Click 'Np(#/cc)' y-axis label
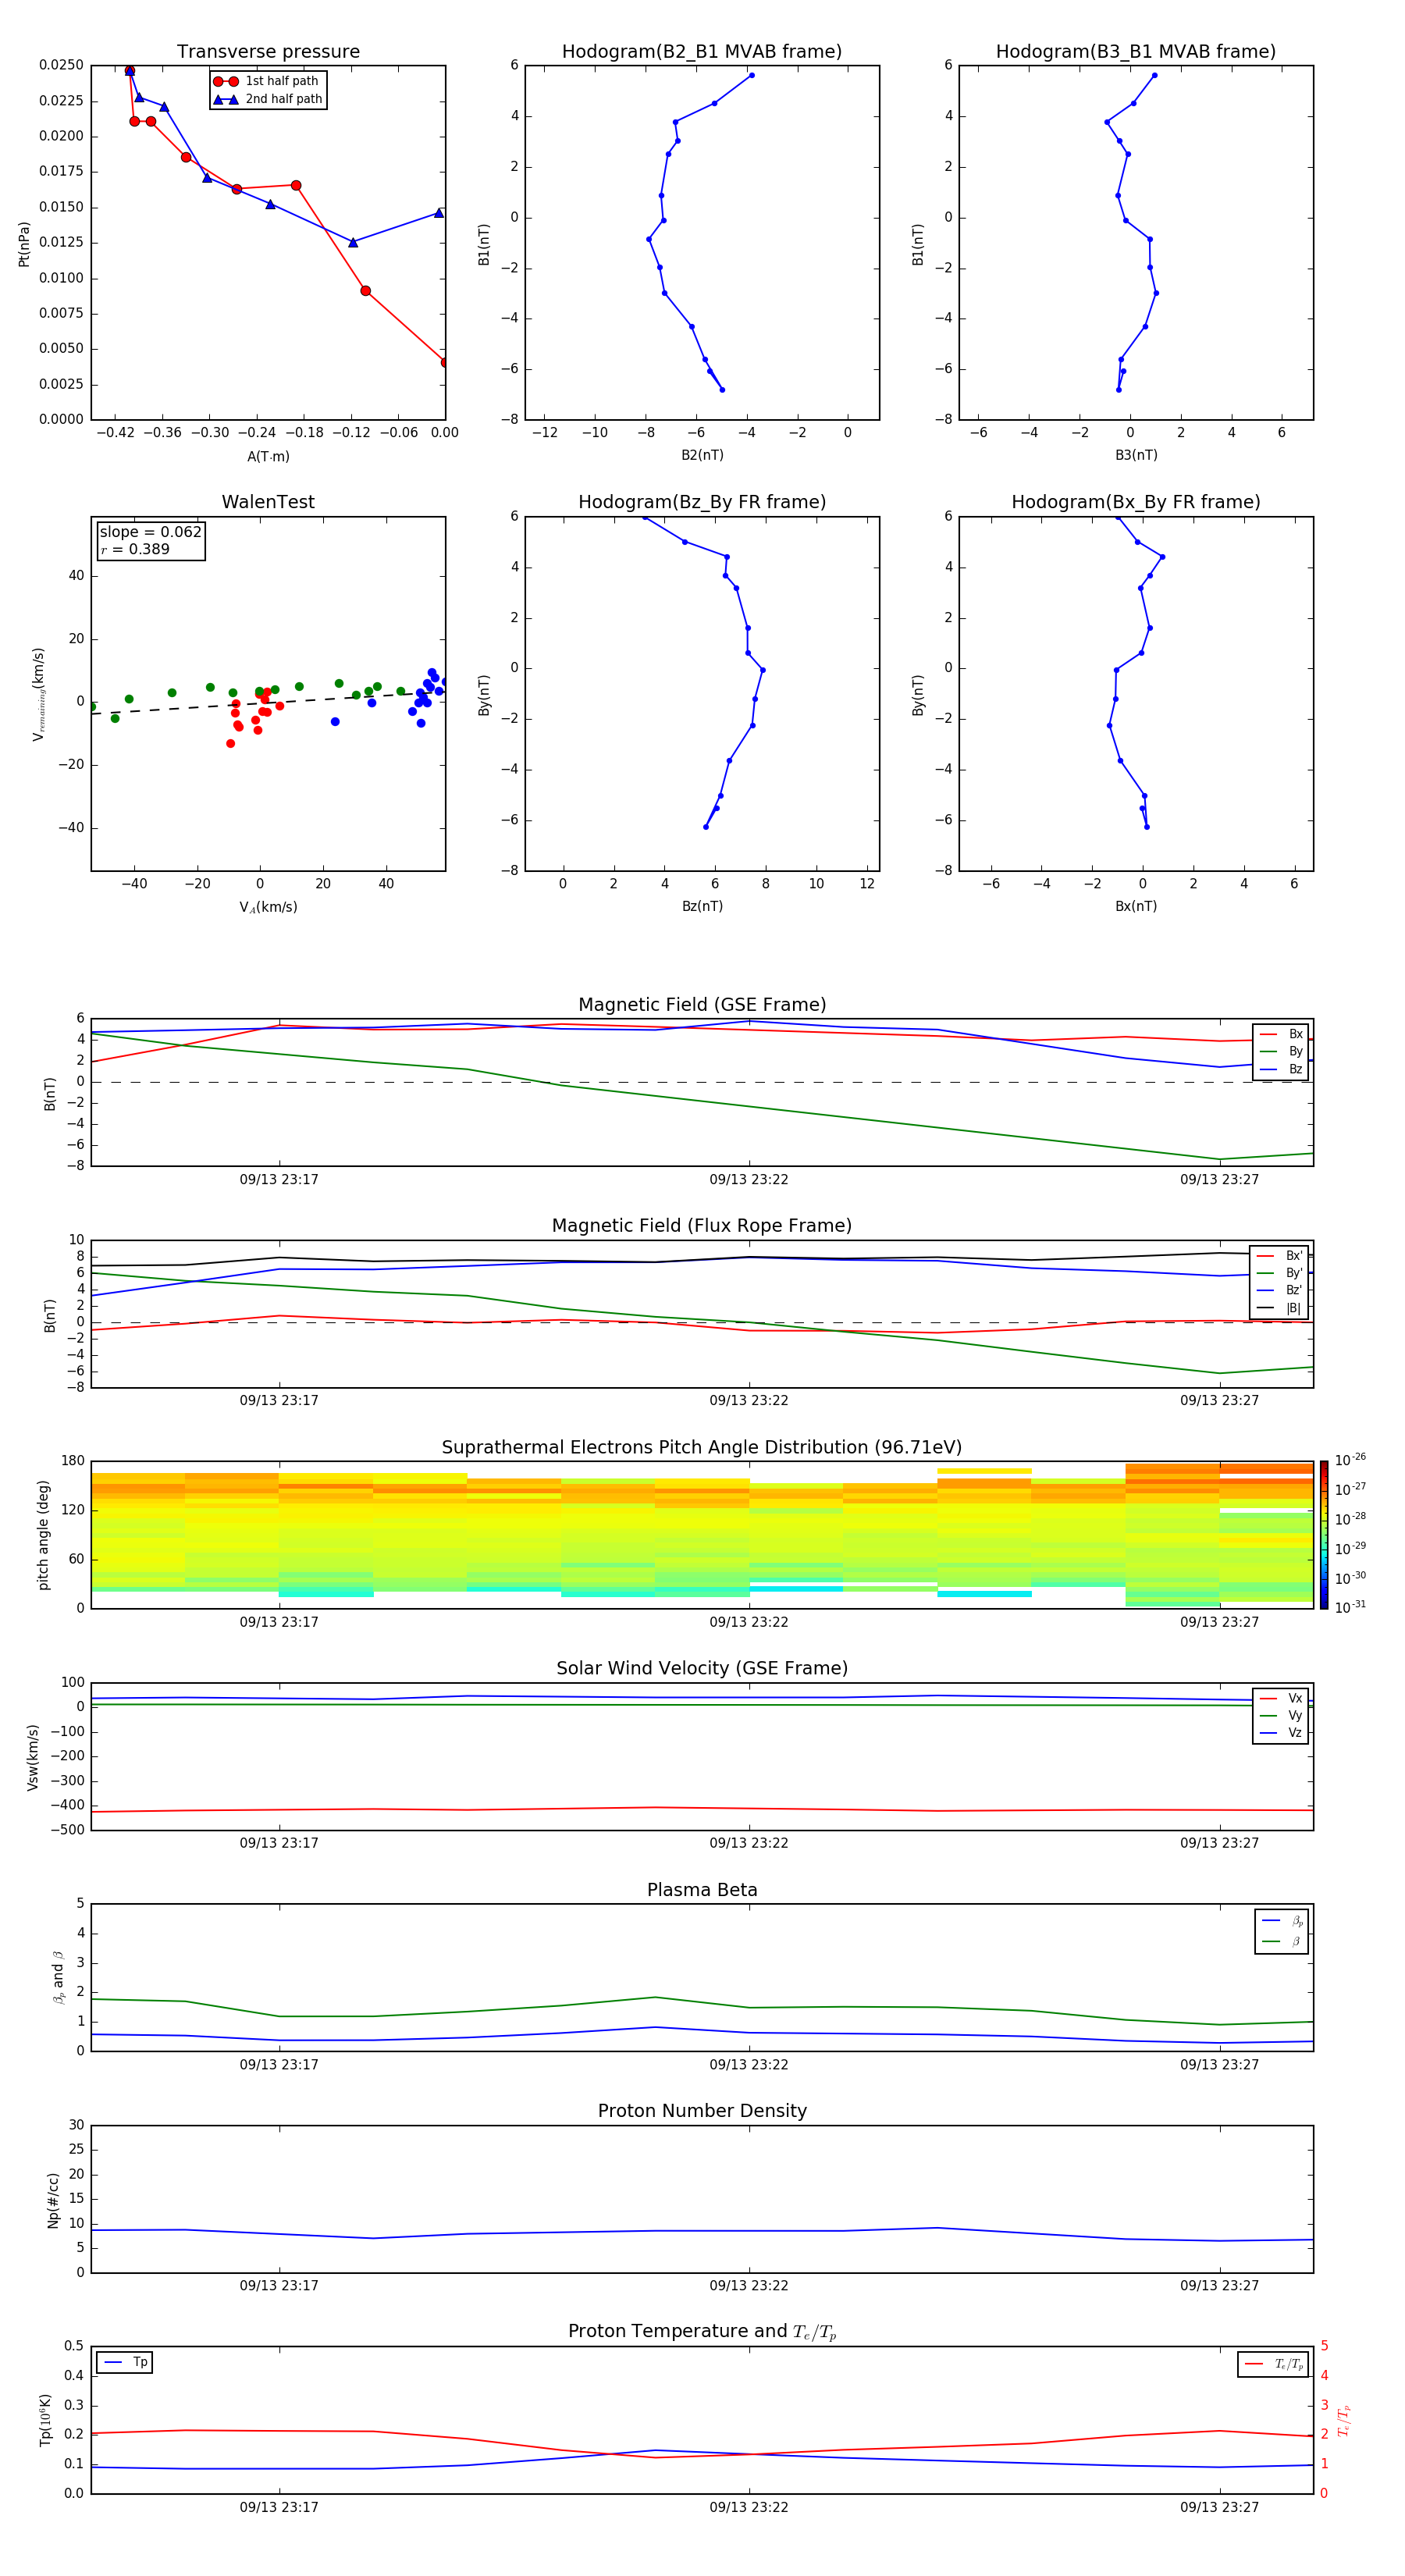 click(53, 2200)
